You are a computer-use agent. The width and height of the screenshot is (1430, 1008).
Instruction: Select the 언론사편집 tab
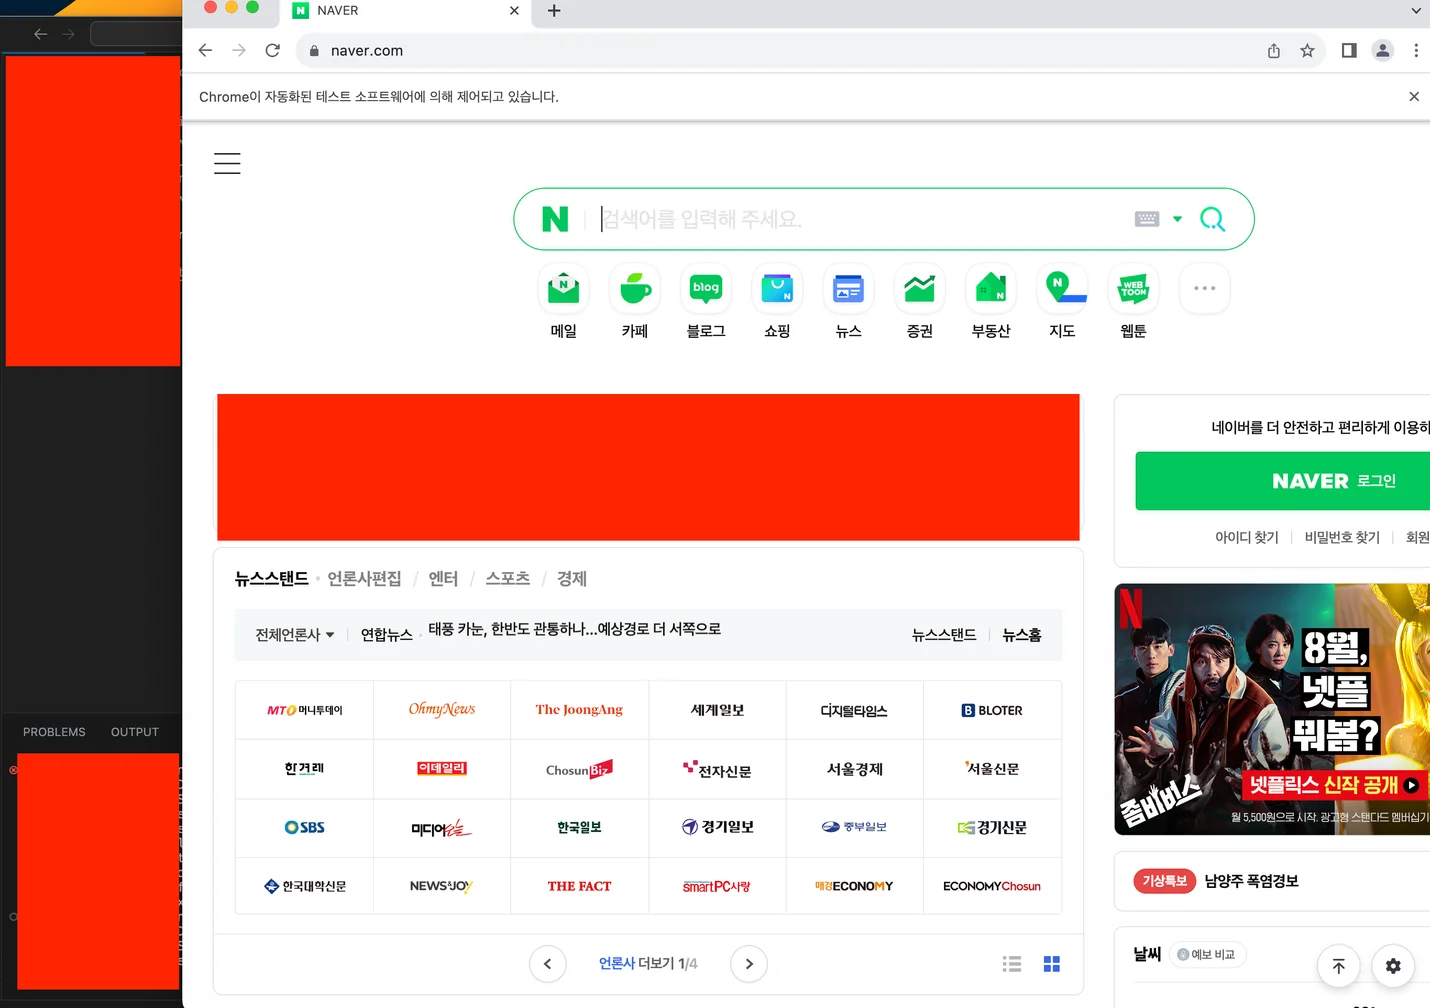pyautogui.click(x=364, y=579)
